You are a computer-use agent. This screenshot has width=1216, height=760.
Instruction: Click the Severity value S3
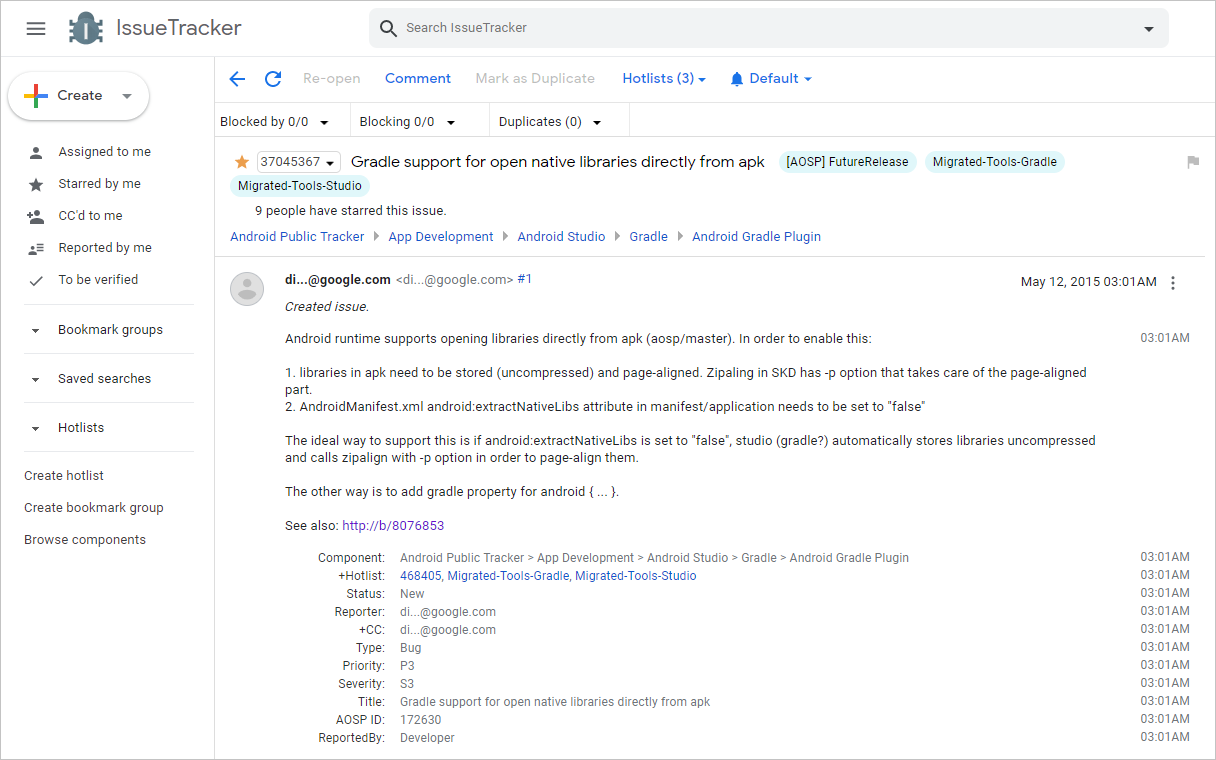407,684
